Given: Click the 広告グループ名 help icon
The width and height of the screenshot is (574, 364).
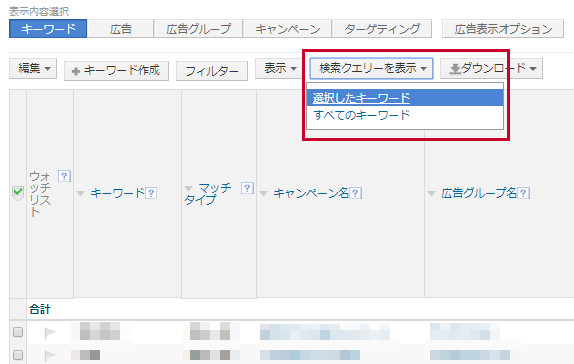Looking at the screenshot, I should click(523, 193).
